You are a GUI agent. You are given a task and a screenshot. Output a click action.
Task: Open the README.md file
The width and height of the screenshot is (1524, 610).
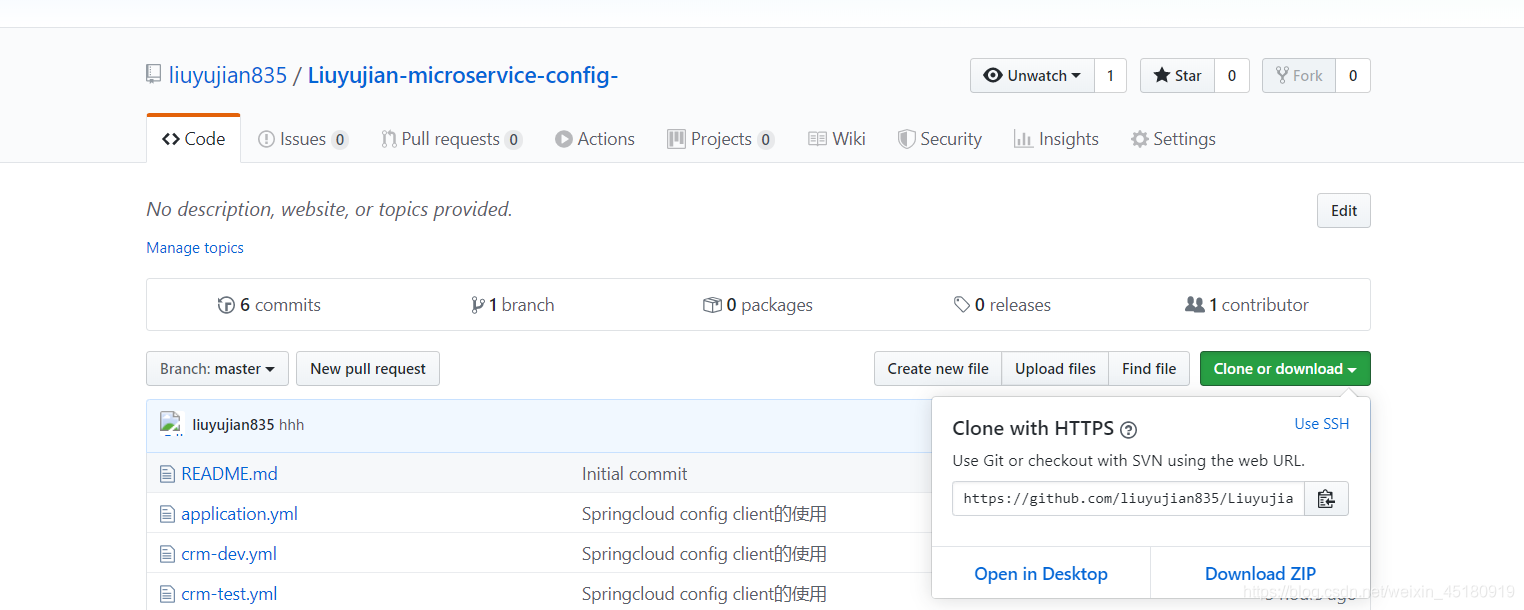230,474
